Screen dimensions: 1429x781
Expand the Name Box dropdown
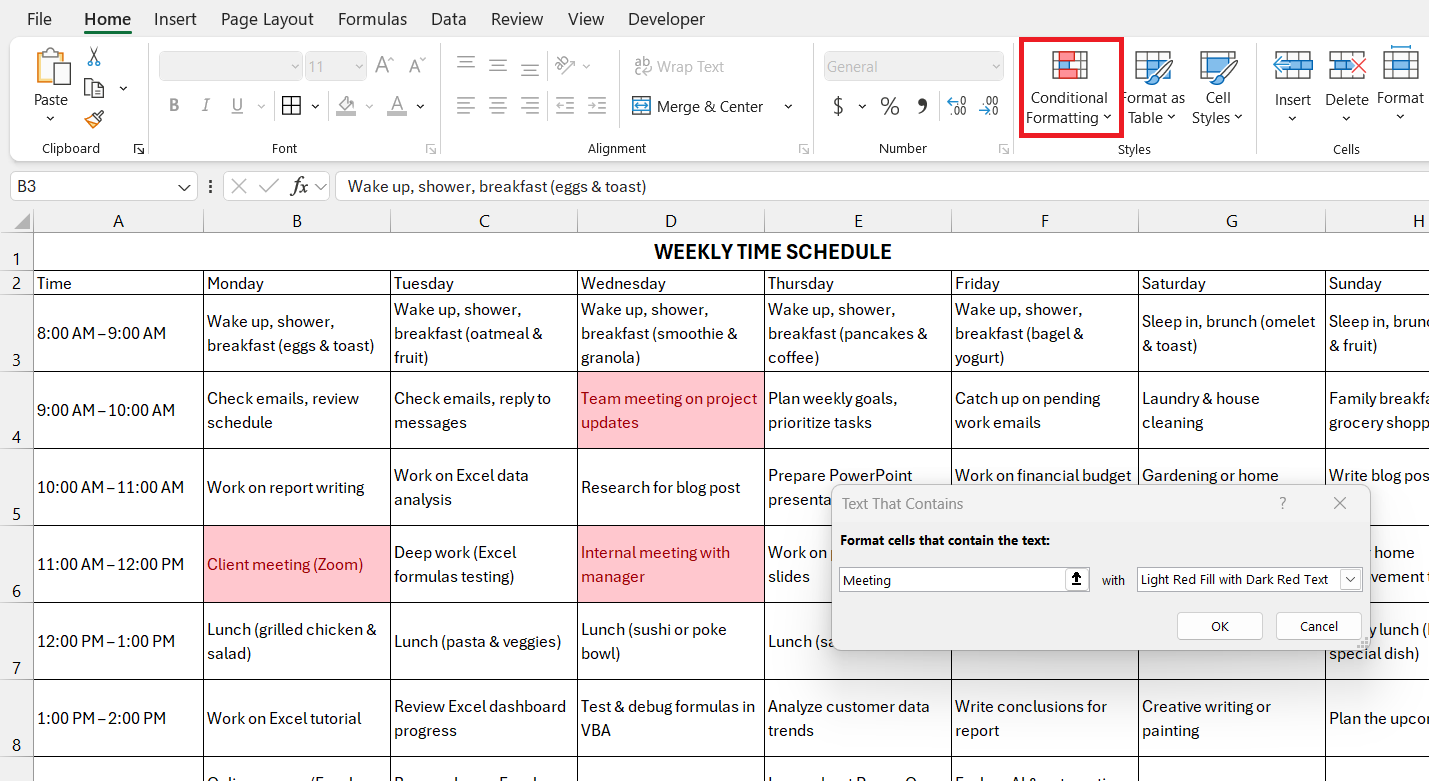pos(185,186)
